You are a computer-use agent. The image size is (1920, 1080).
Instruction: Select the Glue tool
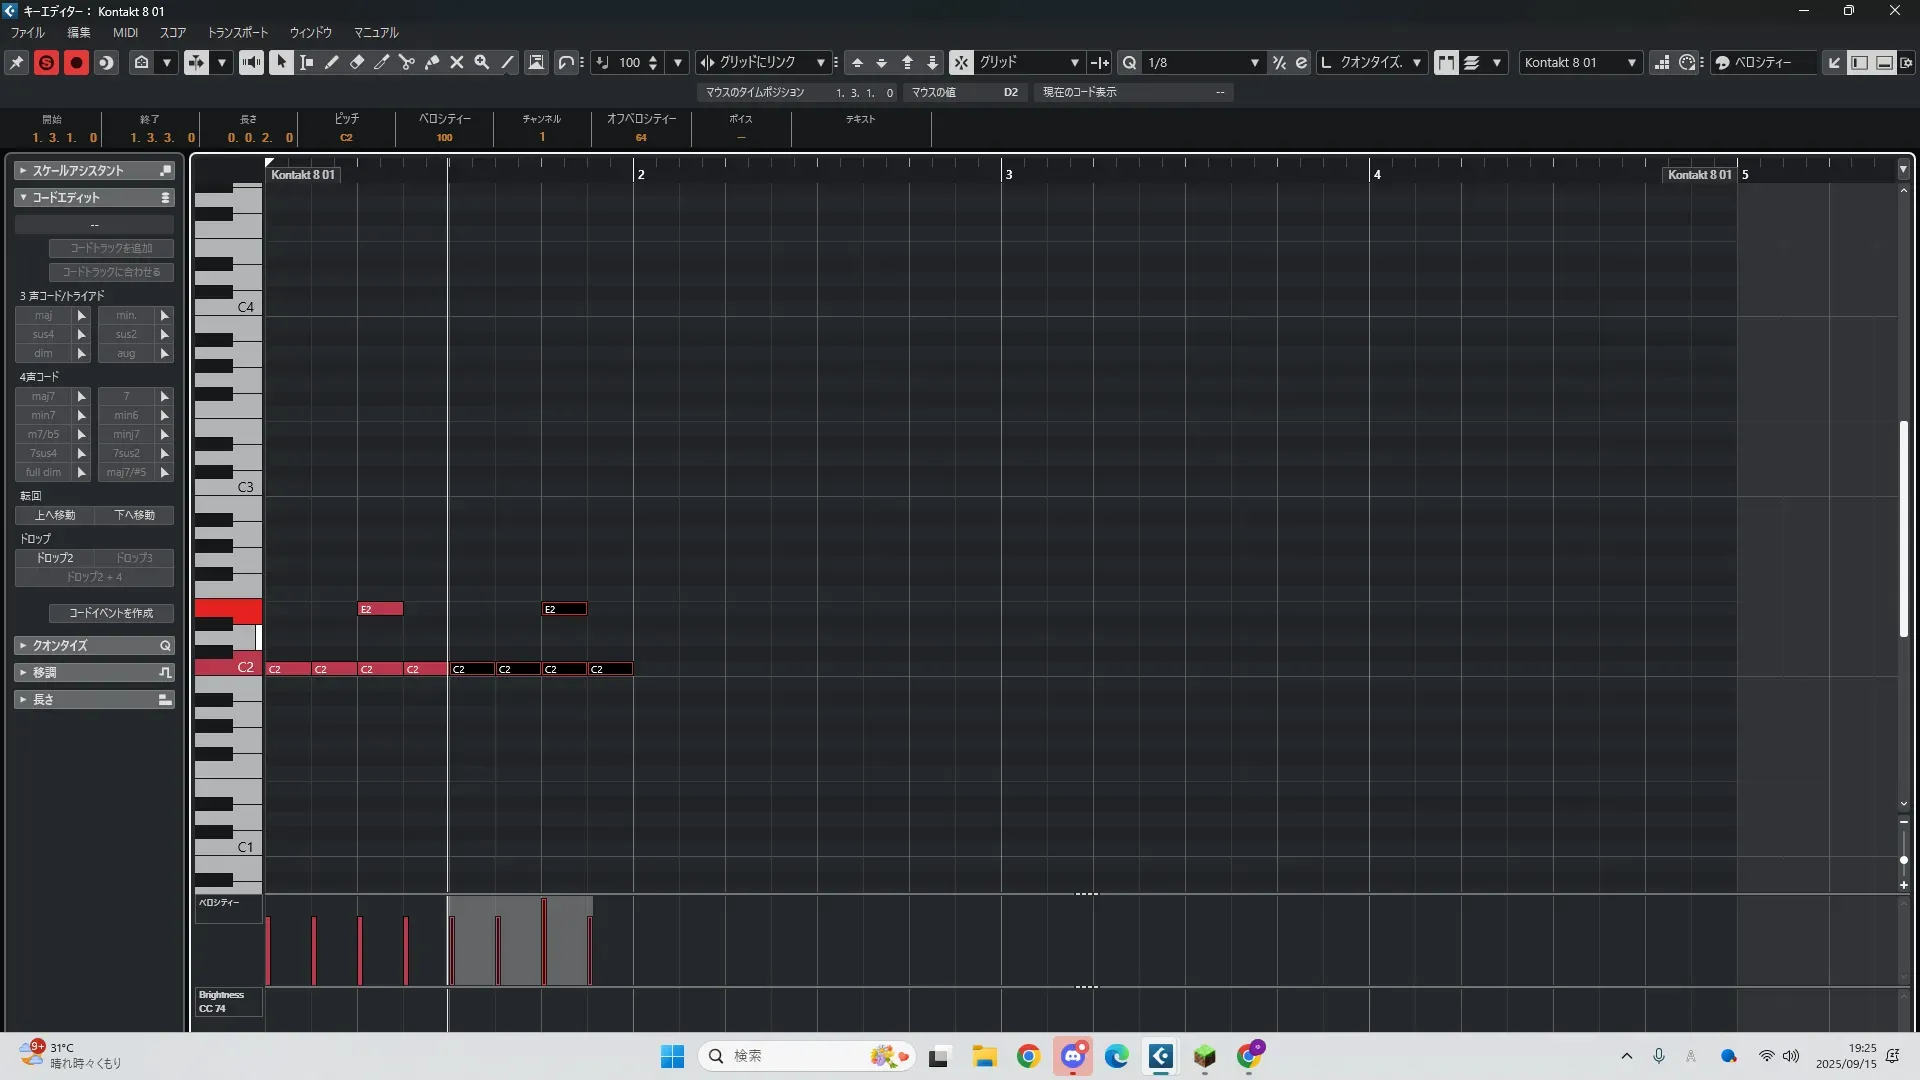(x=432, y=62)
